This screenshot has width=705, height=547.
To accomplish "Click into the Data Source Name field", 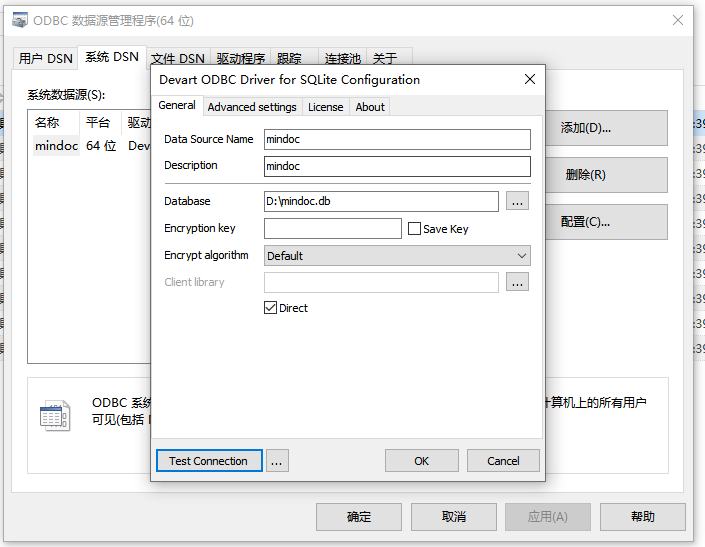I will 397,140.
